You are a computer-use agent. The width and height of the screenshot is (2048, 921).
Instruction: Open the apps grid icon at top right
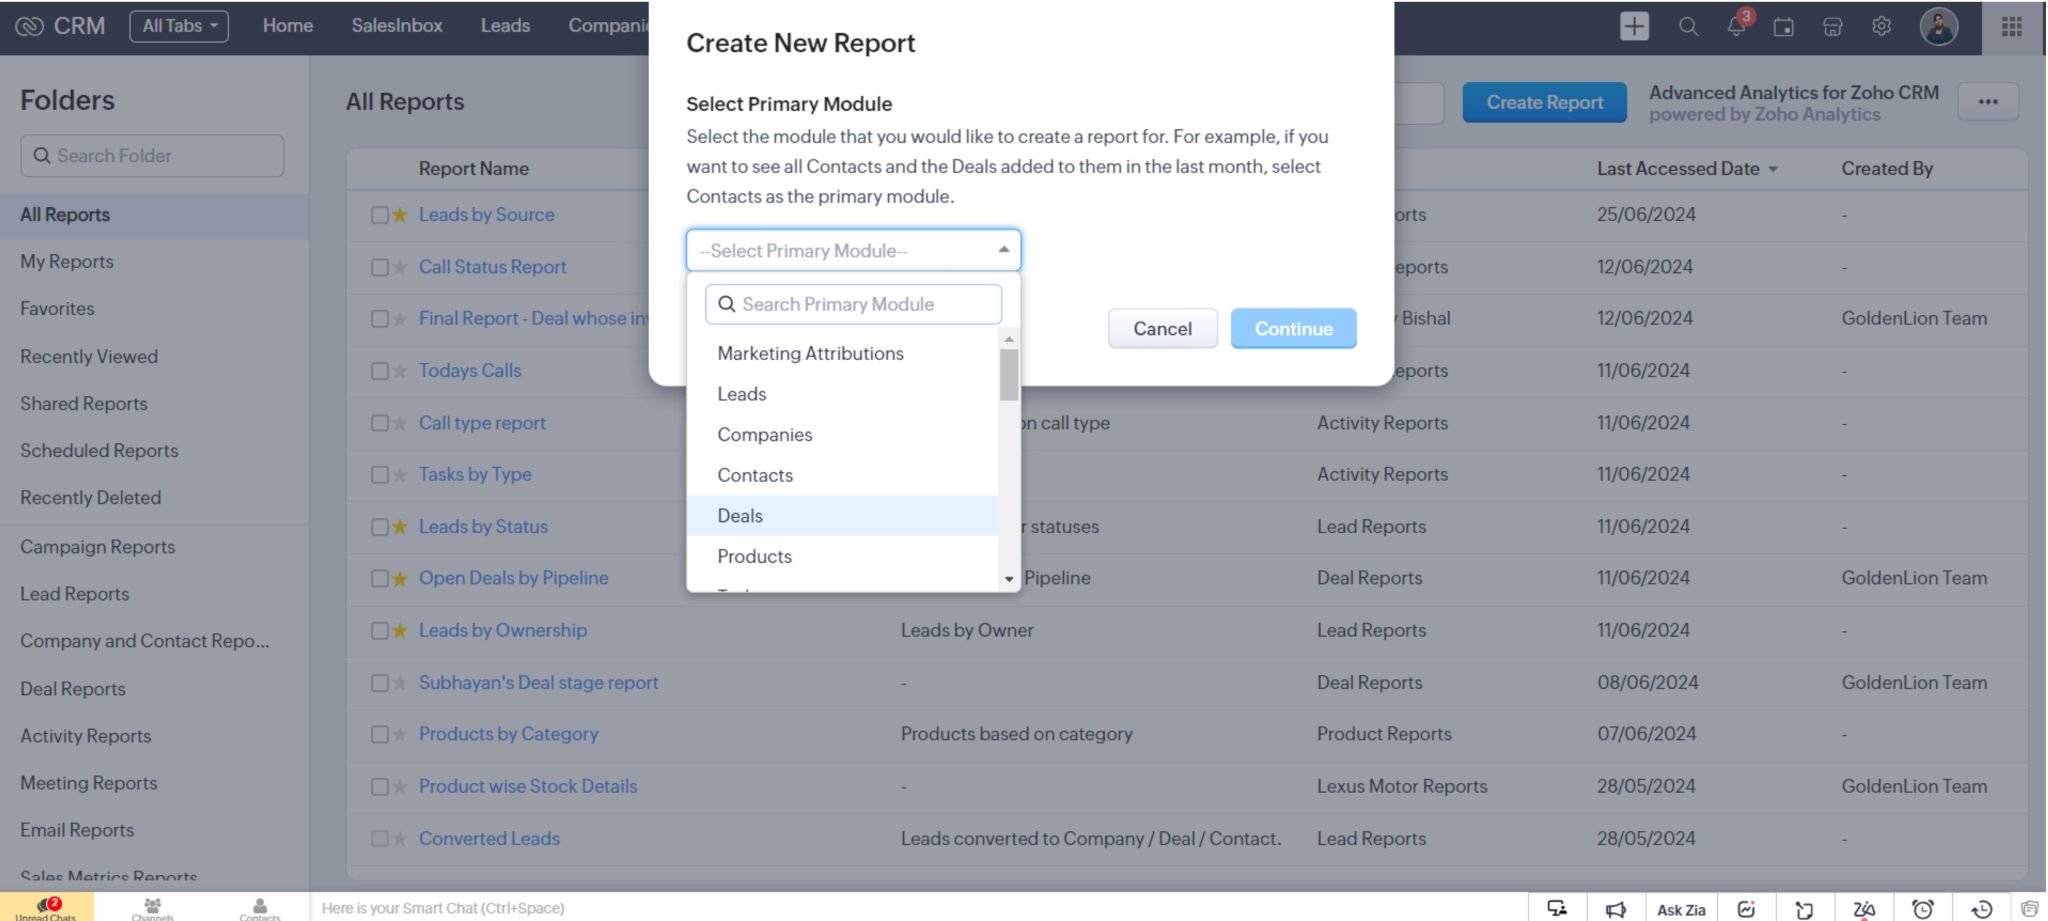(2011, 25)
